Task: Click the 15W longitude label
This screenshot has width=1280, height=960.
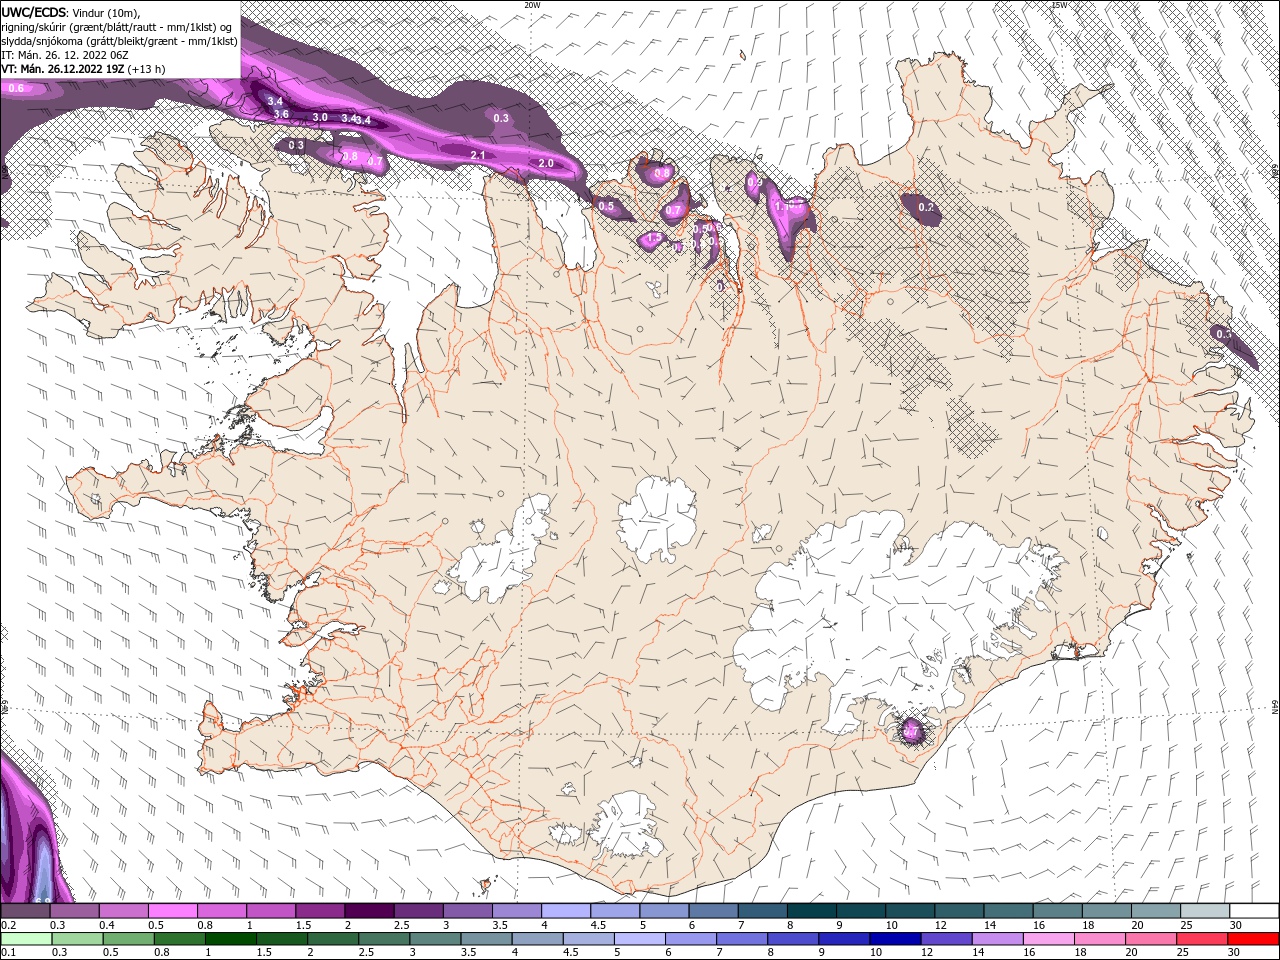Action: (1060, 5)
